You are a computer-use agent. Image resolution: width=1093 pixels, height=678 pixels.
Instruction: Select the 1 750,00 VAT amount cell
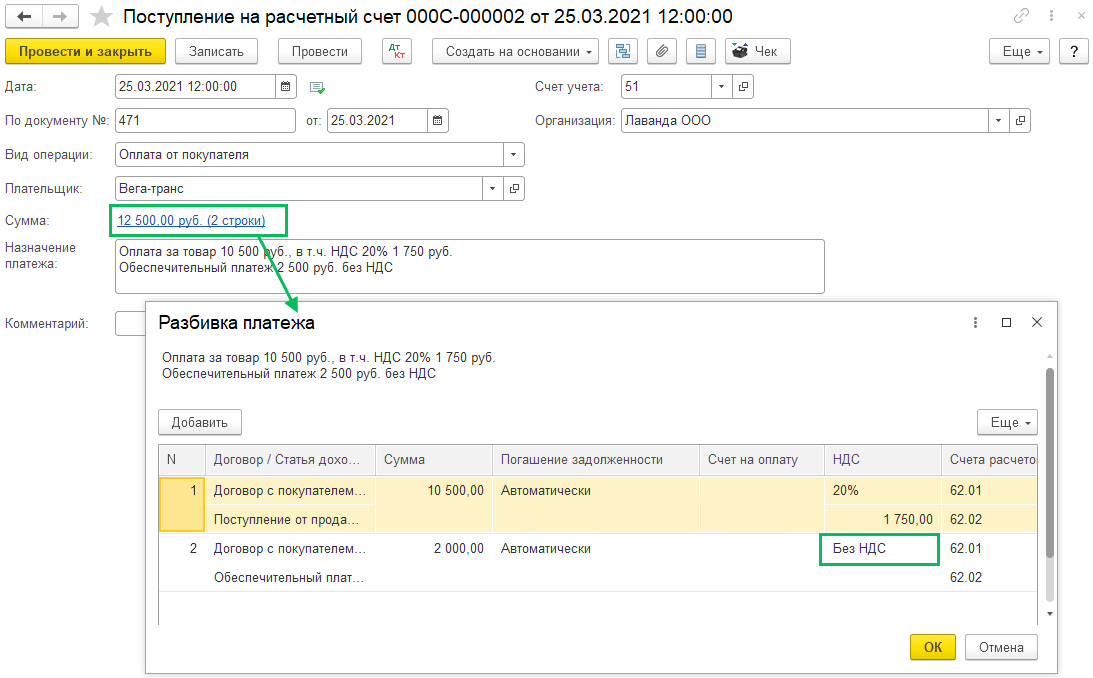(882, 519)
